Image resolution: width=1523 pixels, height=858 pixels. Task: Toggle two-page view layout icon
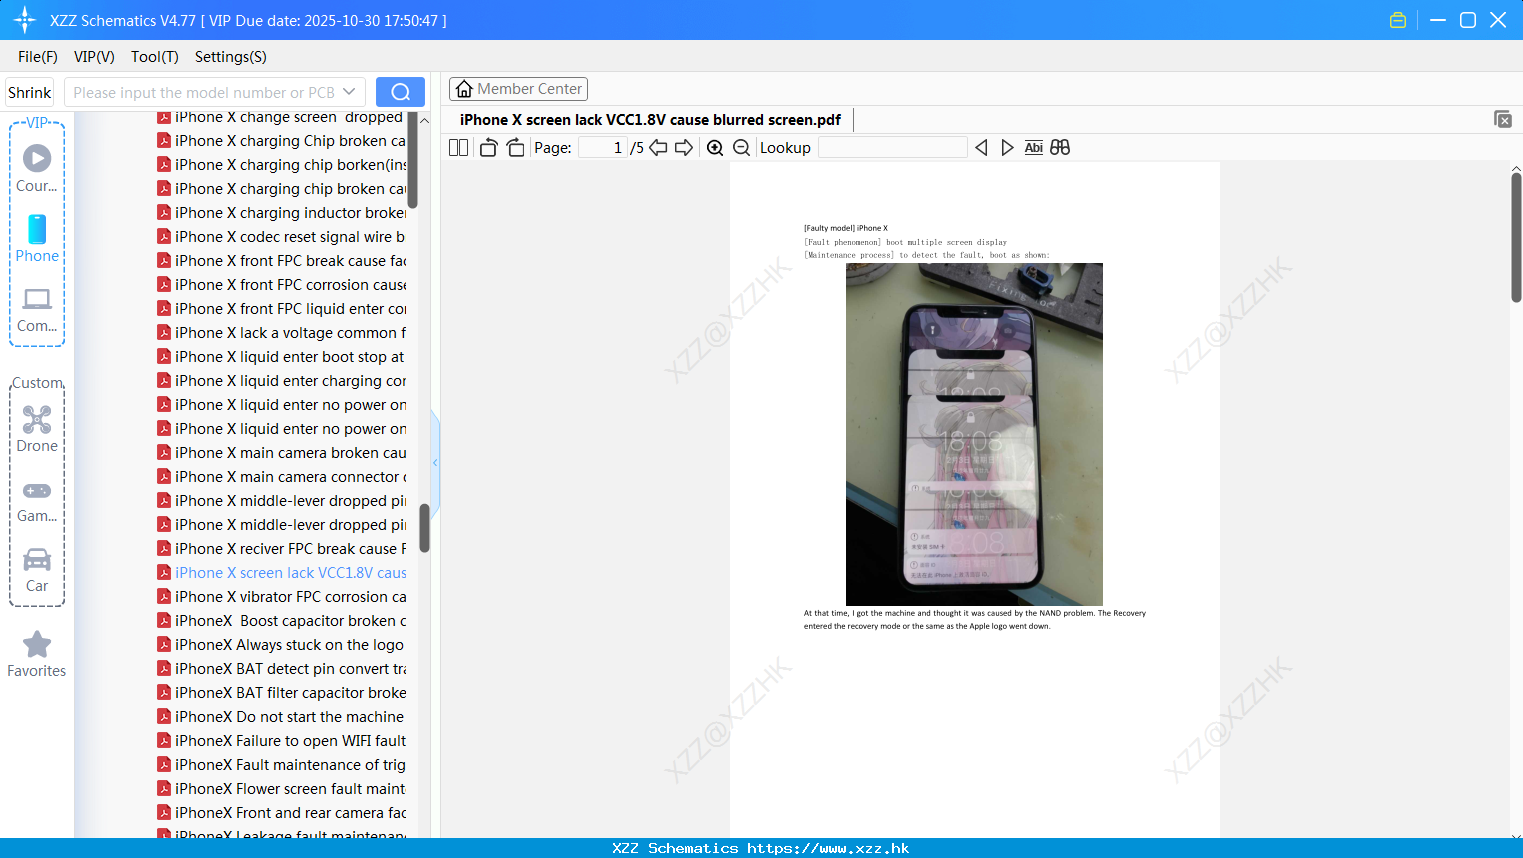click(458, 148)
